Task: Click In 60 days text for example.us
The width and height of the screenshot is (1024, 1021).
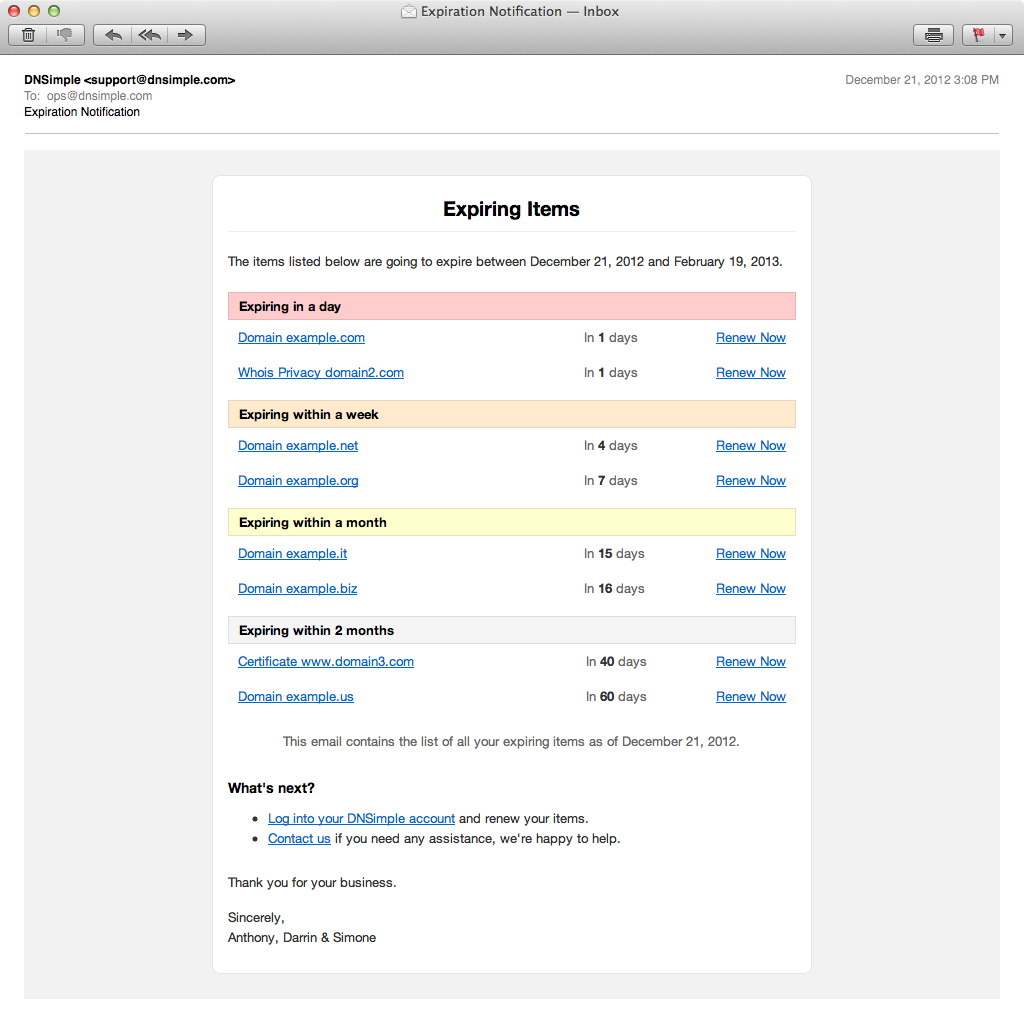Action: coord(616,696)
